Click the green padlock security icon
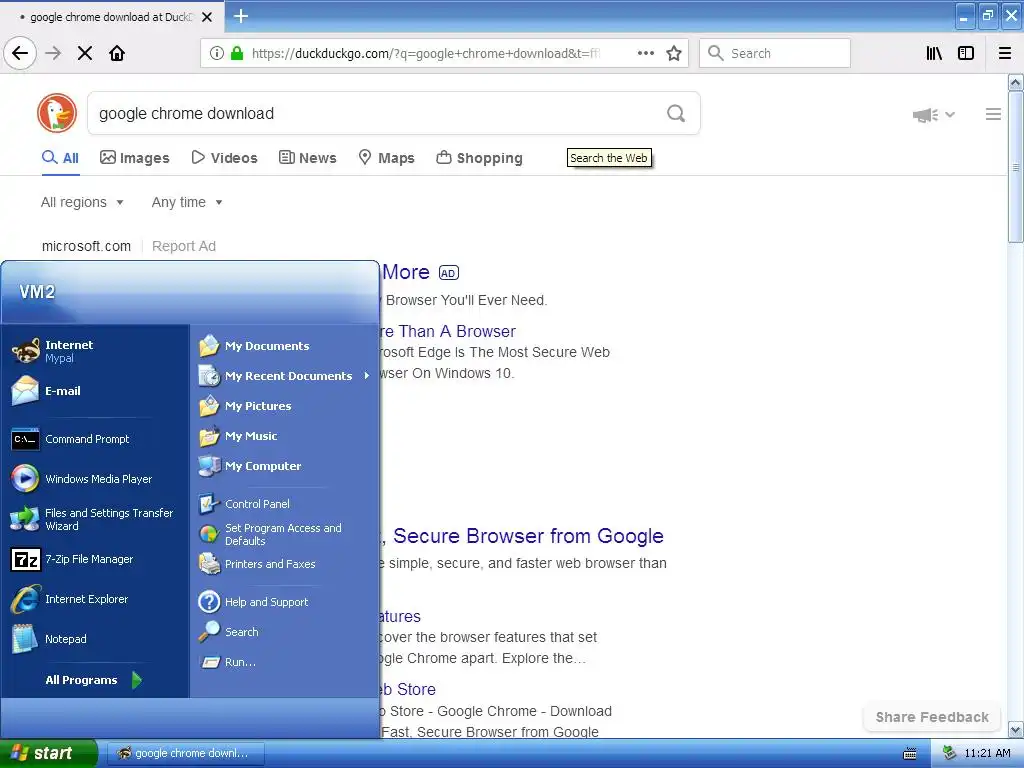 coord(236,53)
